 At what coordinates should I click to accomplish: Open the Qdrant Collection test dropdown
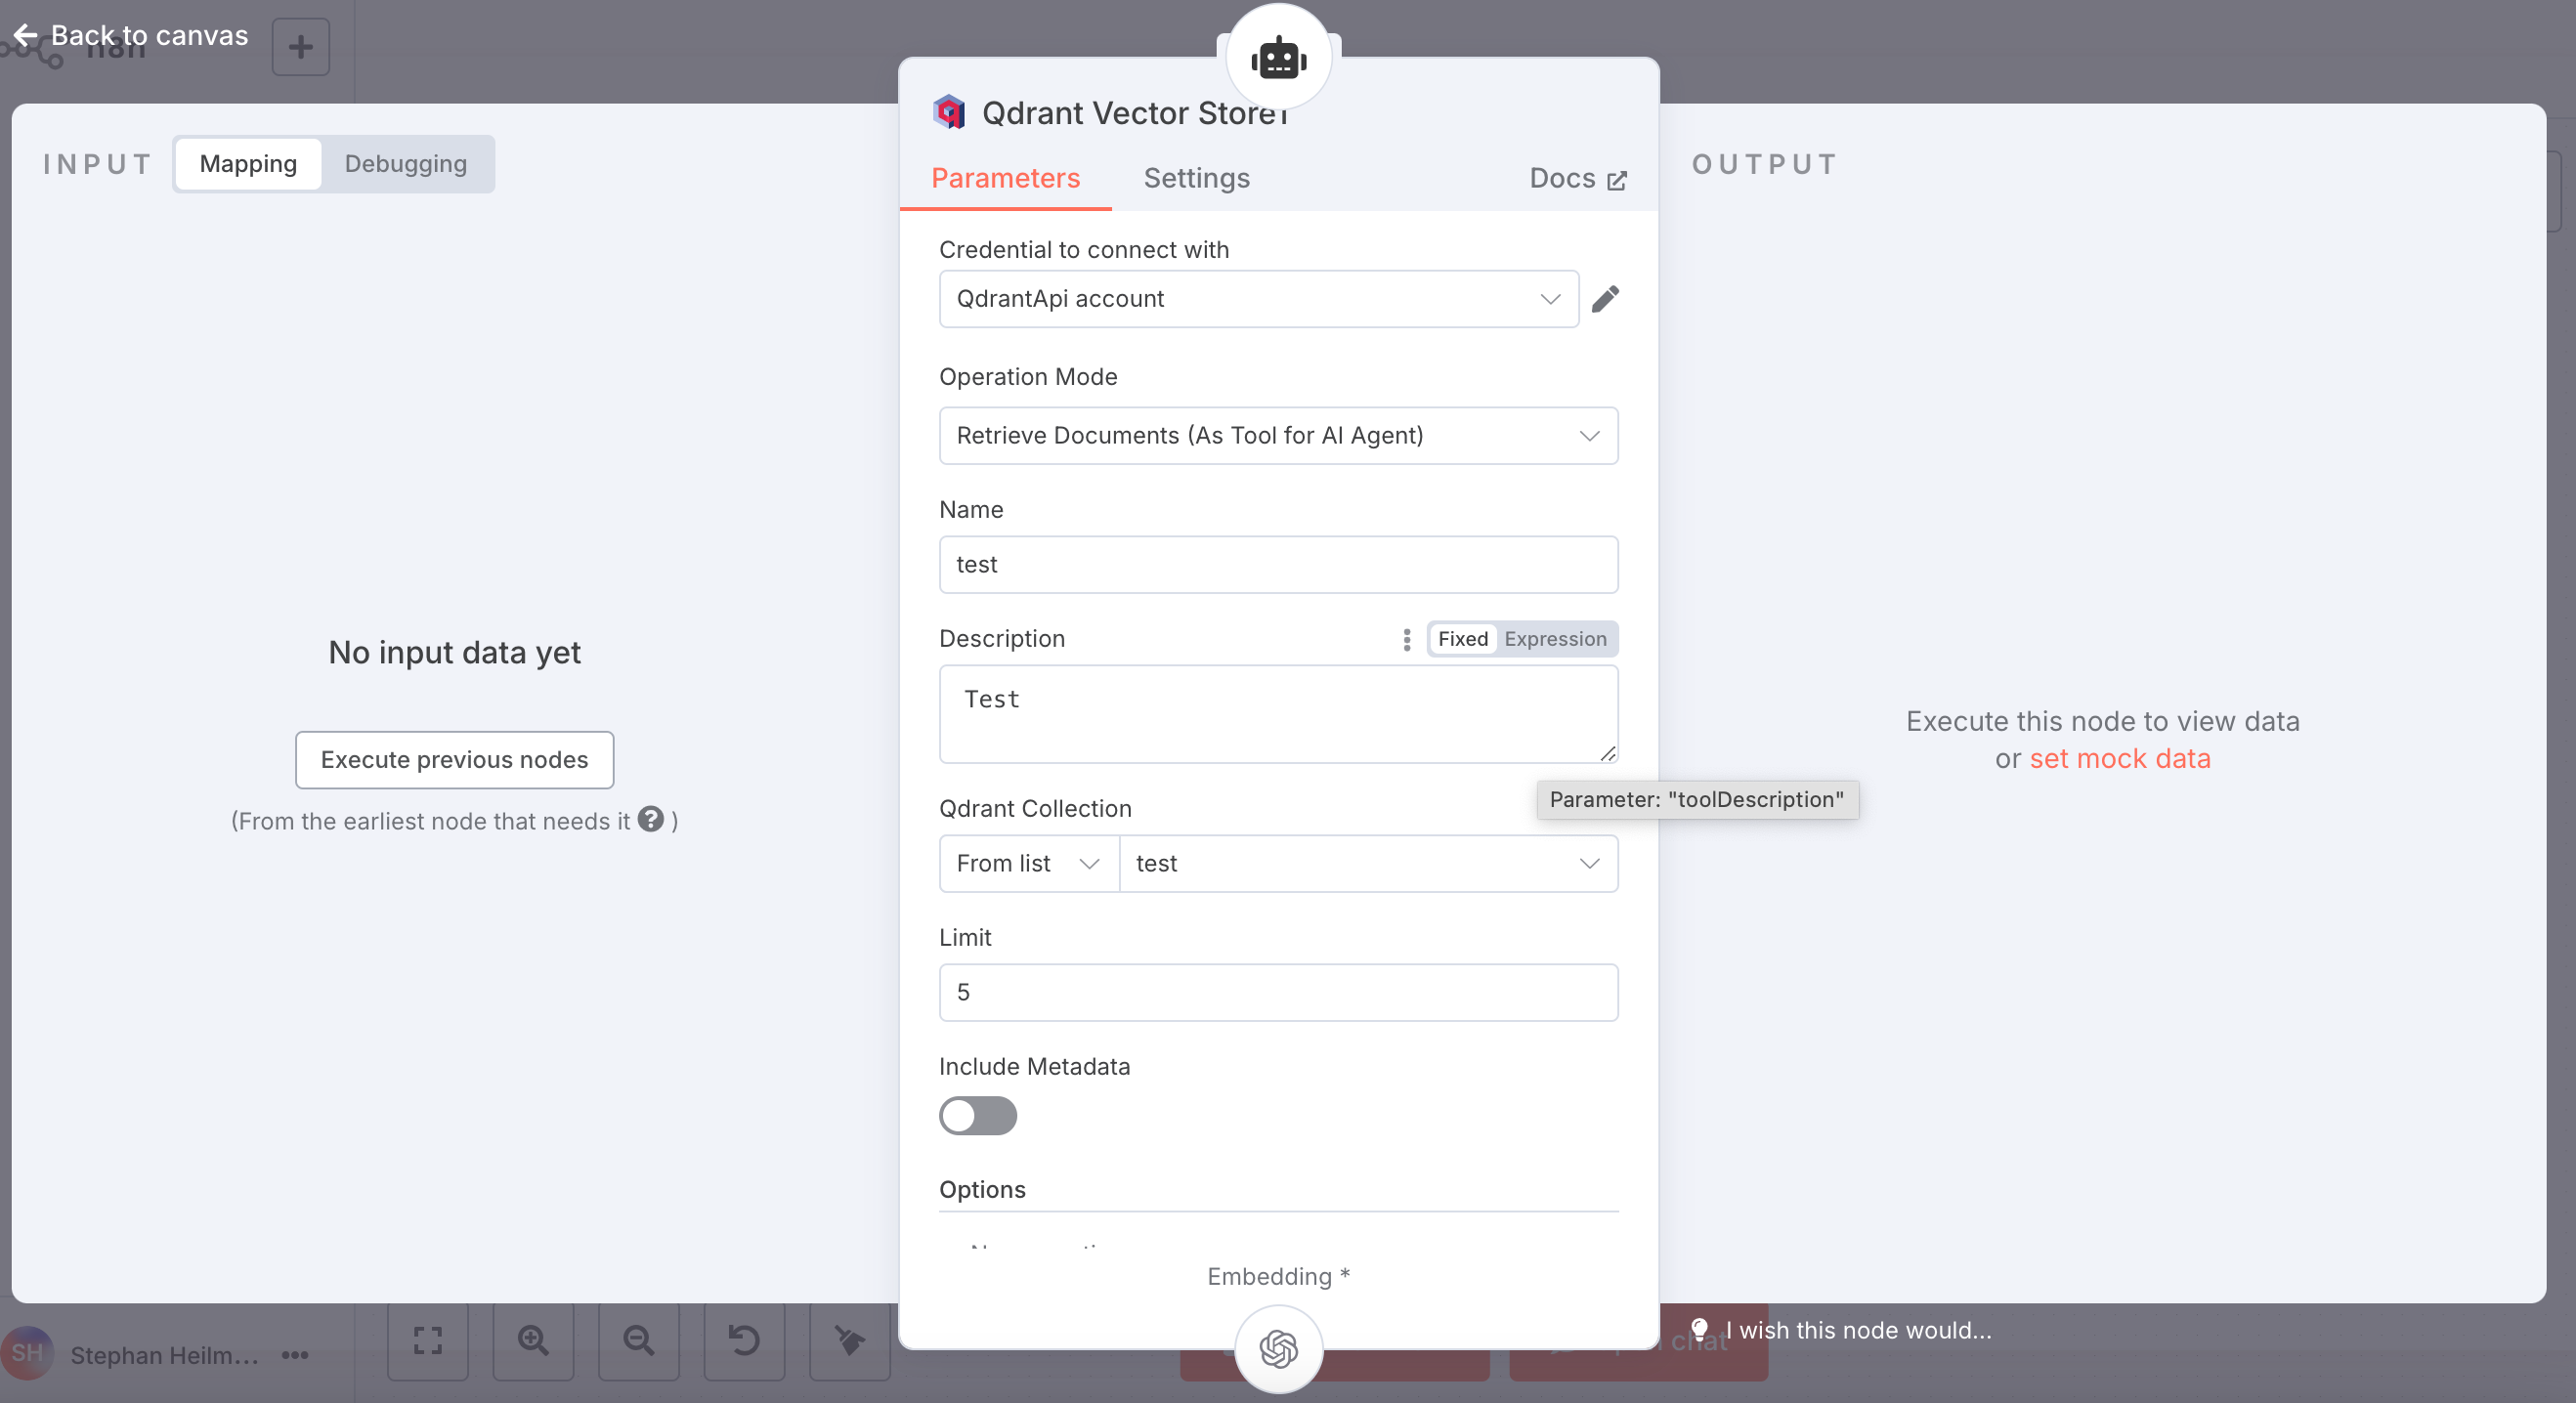pyautogui.click(x=1368, y=864)
